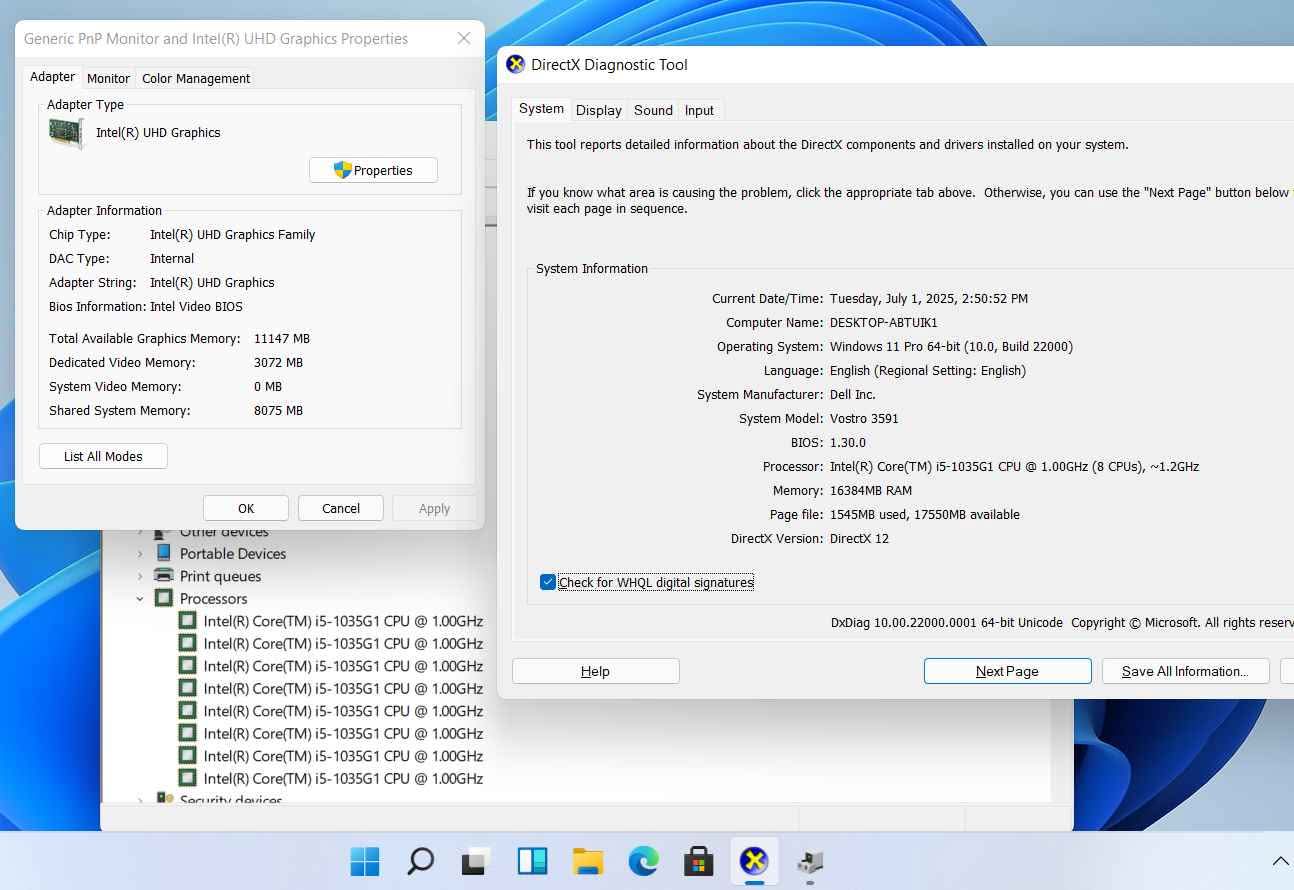Go to Next Page in DxDiag
Image resolution: width=1294 pixels, height=890 pixels.
(1007, 671)
